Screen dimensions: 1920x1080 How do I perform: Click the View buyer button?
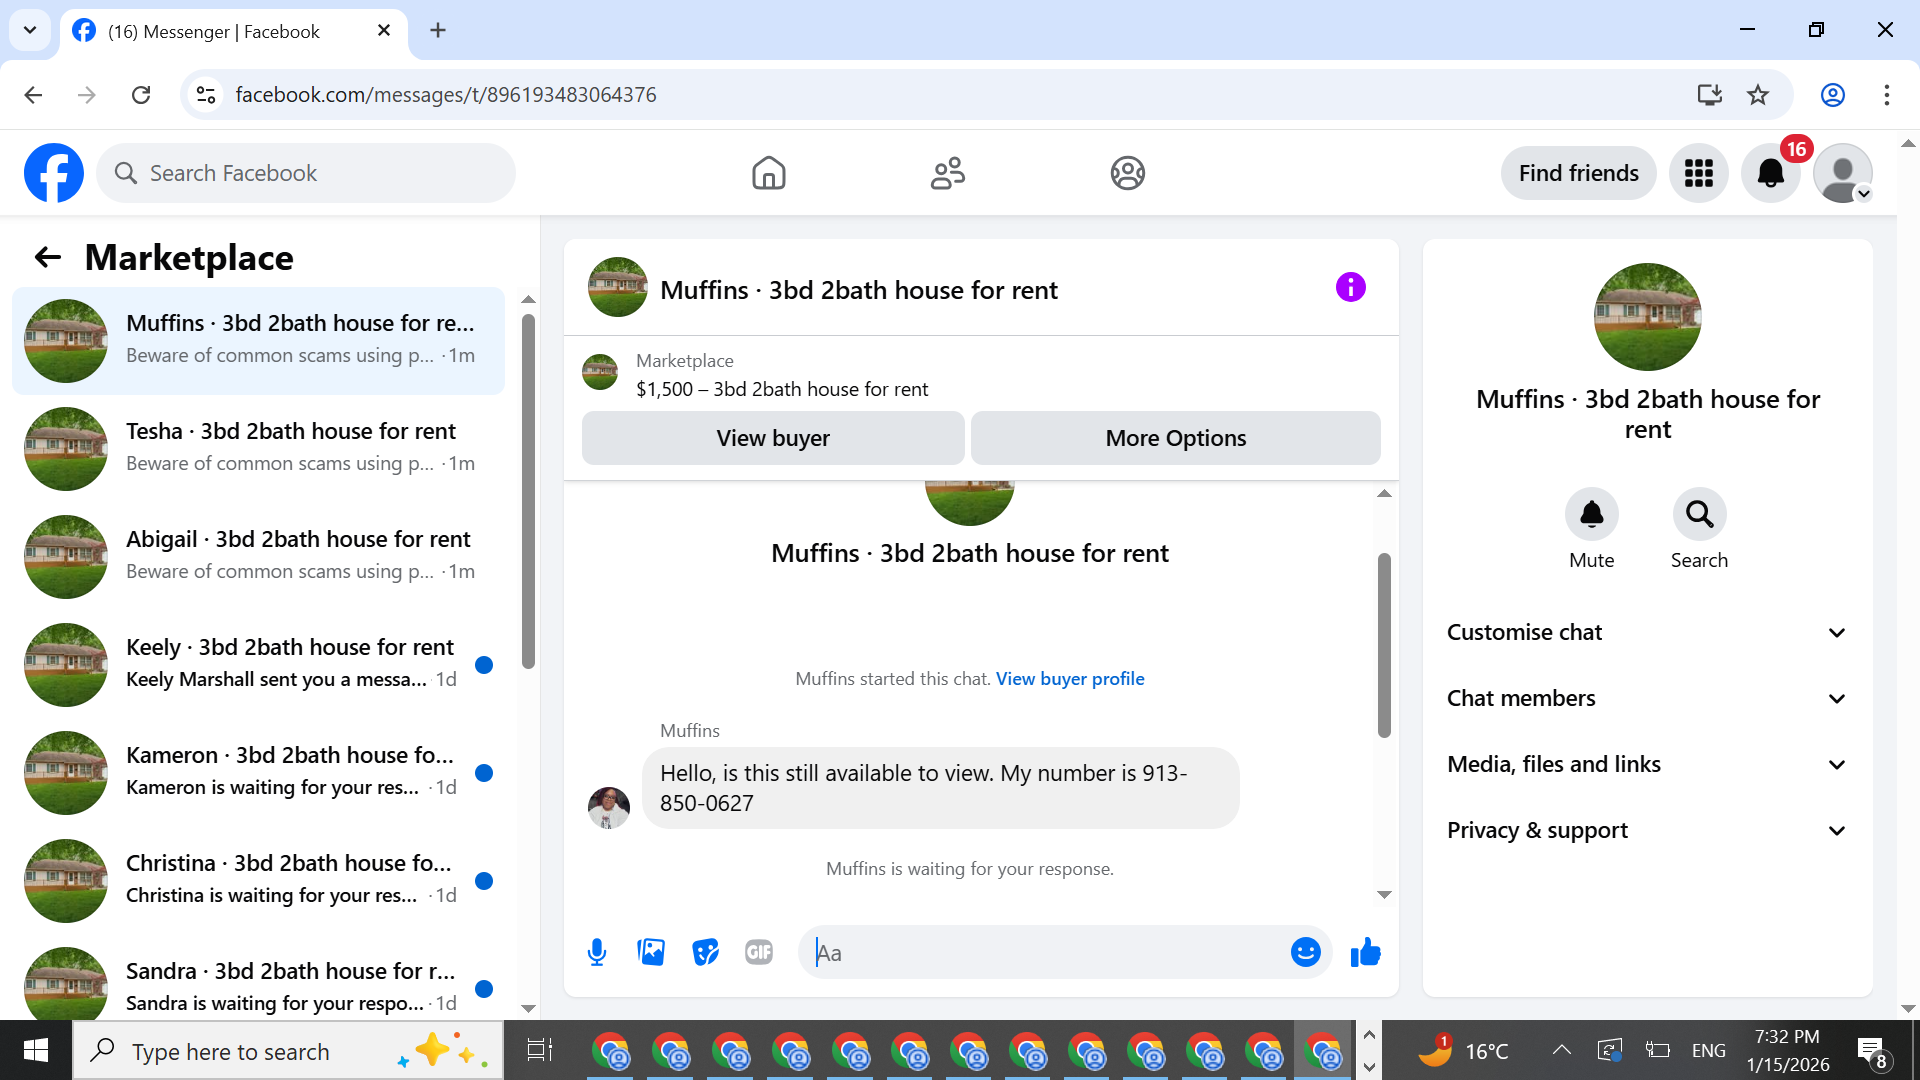772,438
